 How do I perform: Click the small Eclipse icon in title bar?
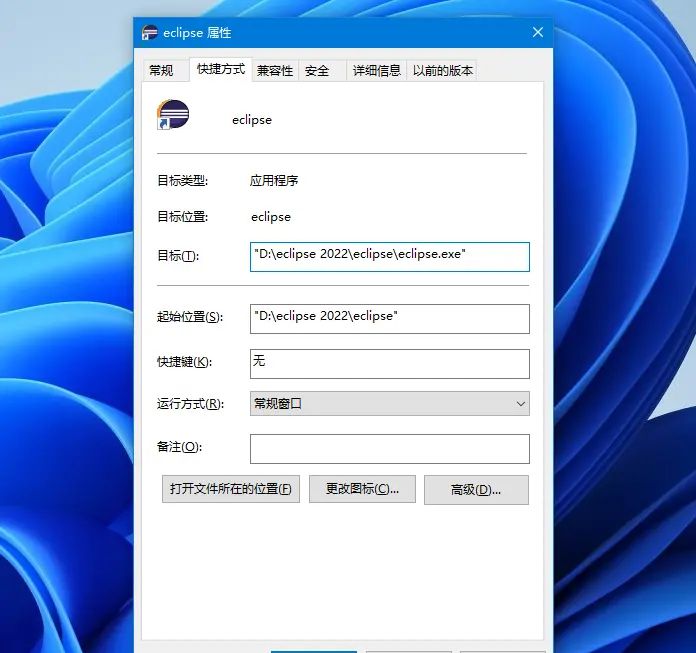click(x=149, y=33)
